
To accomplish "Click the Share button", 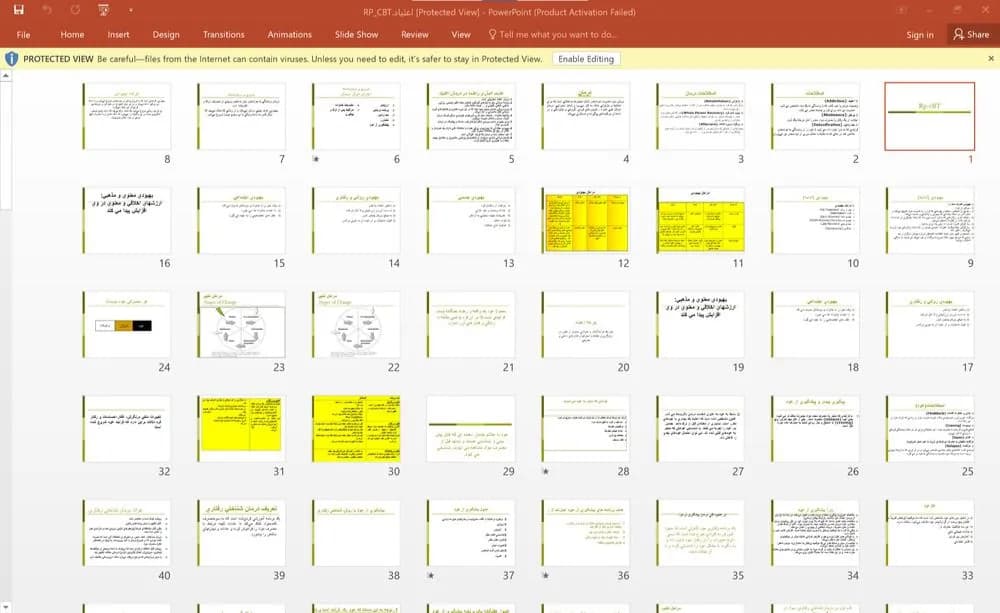I will (x=971, y=34).
